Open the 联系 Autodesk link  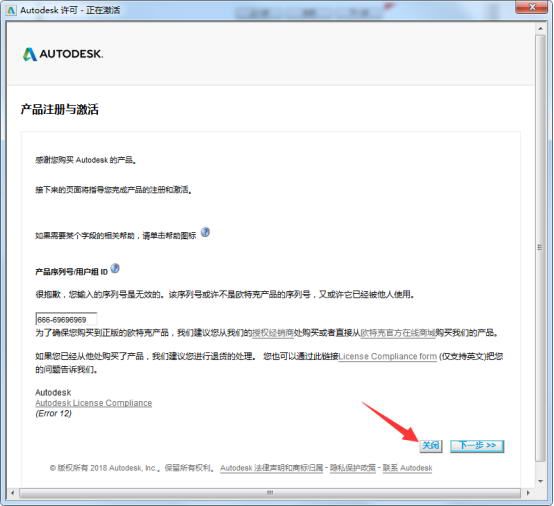click(407, 468)
